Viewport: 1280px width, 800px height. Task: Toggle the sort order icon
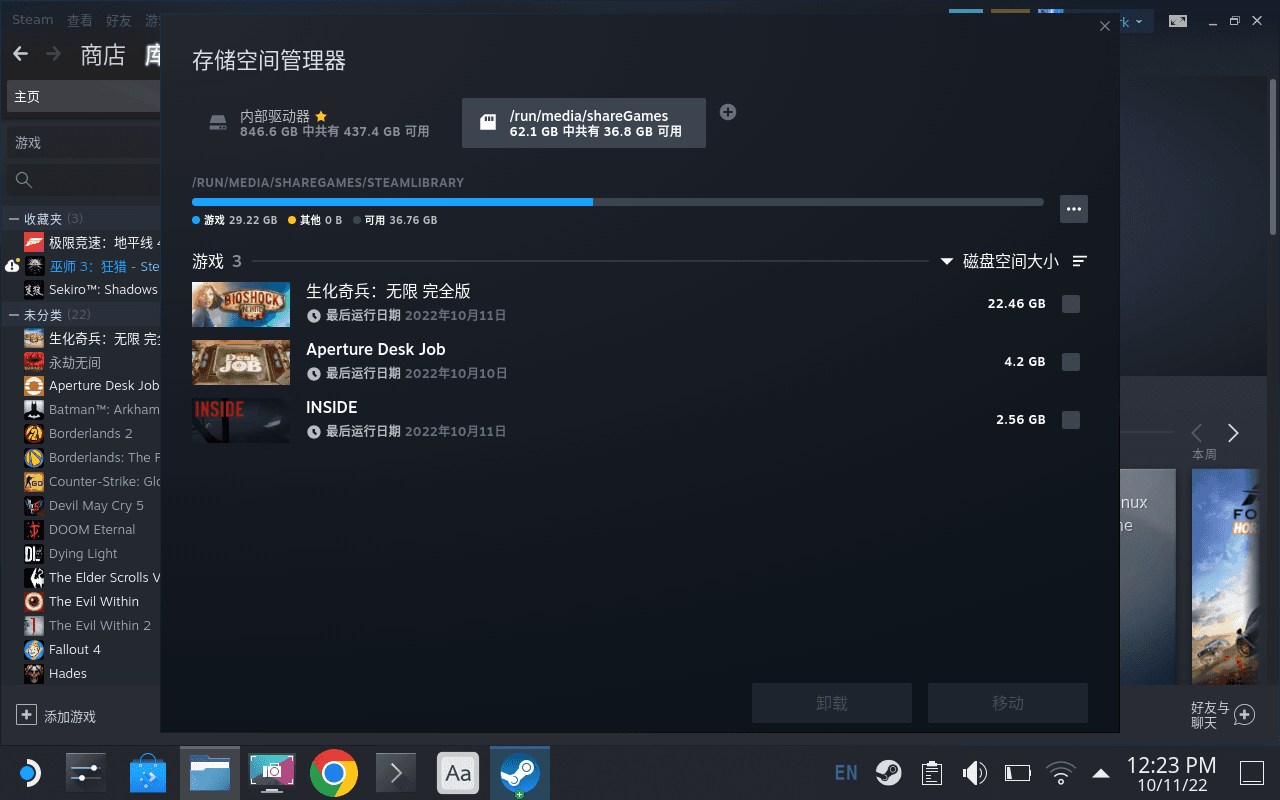point(1080,261)
